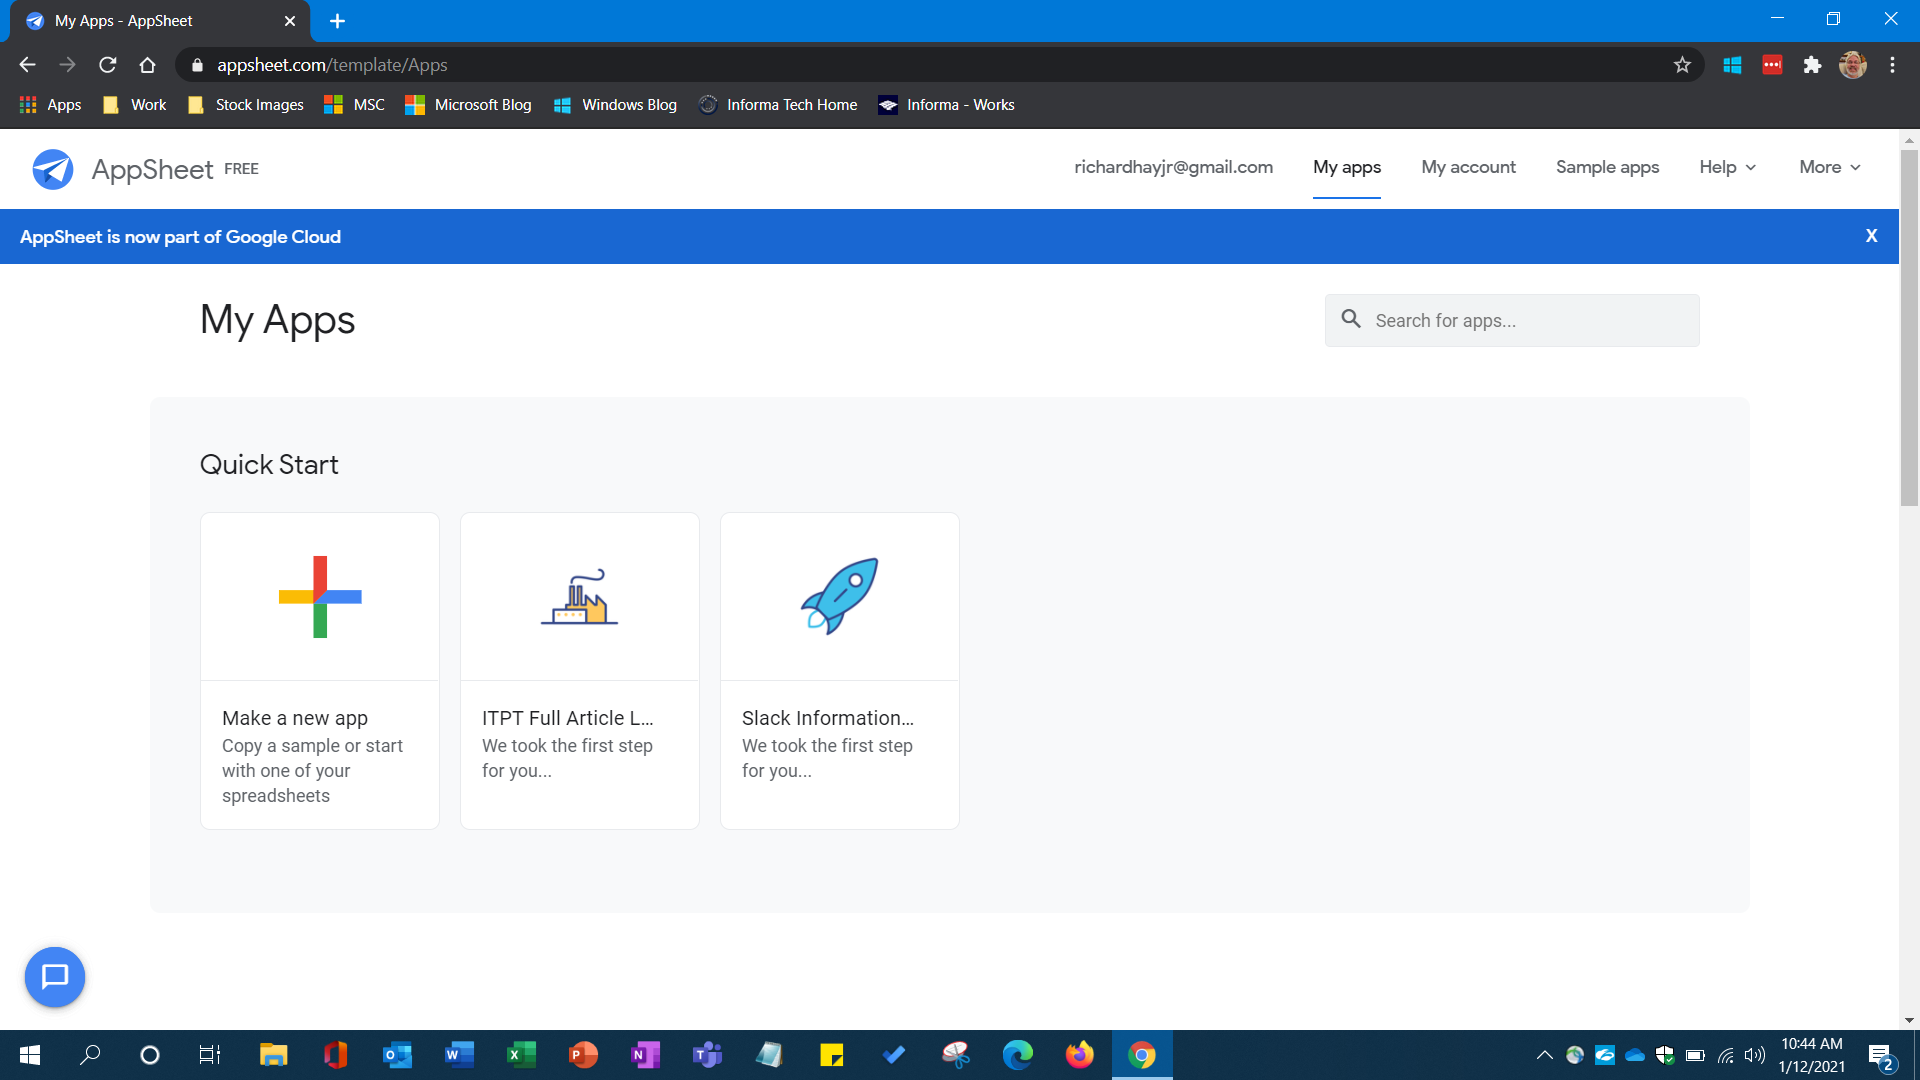
Task: Click the magnifier icon in the apps search box
Action: pyautogui.click(x=1351, y=319)
